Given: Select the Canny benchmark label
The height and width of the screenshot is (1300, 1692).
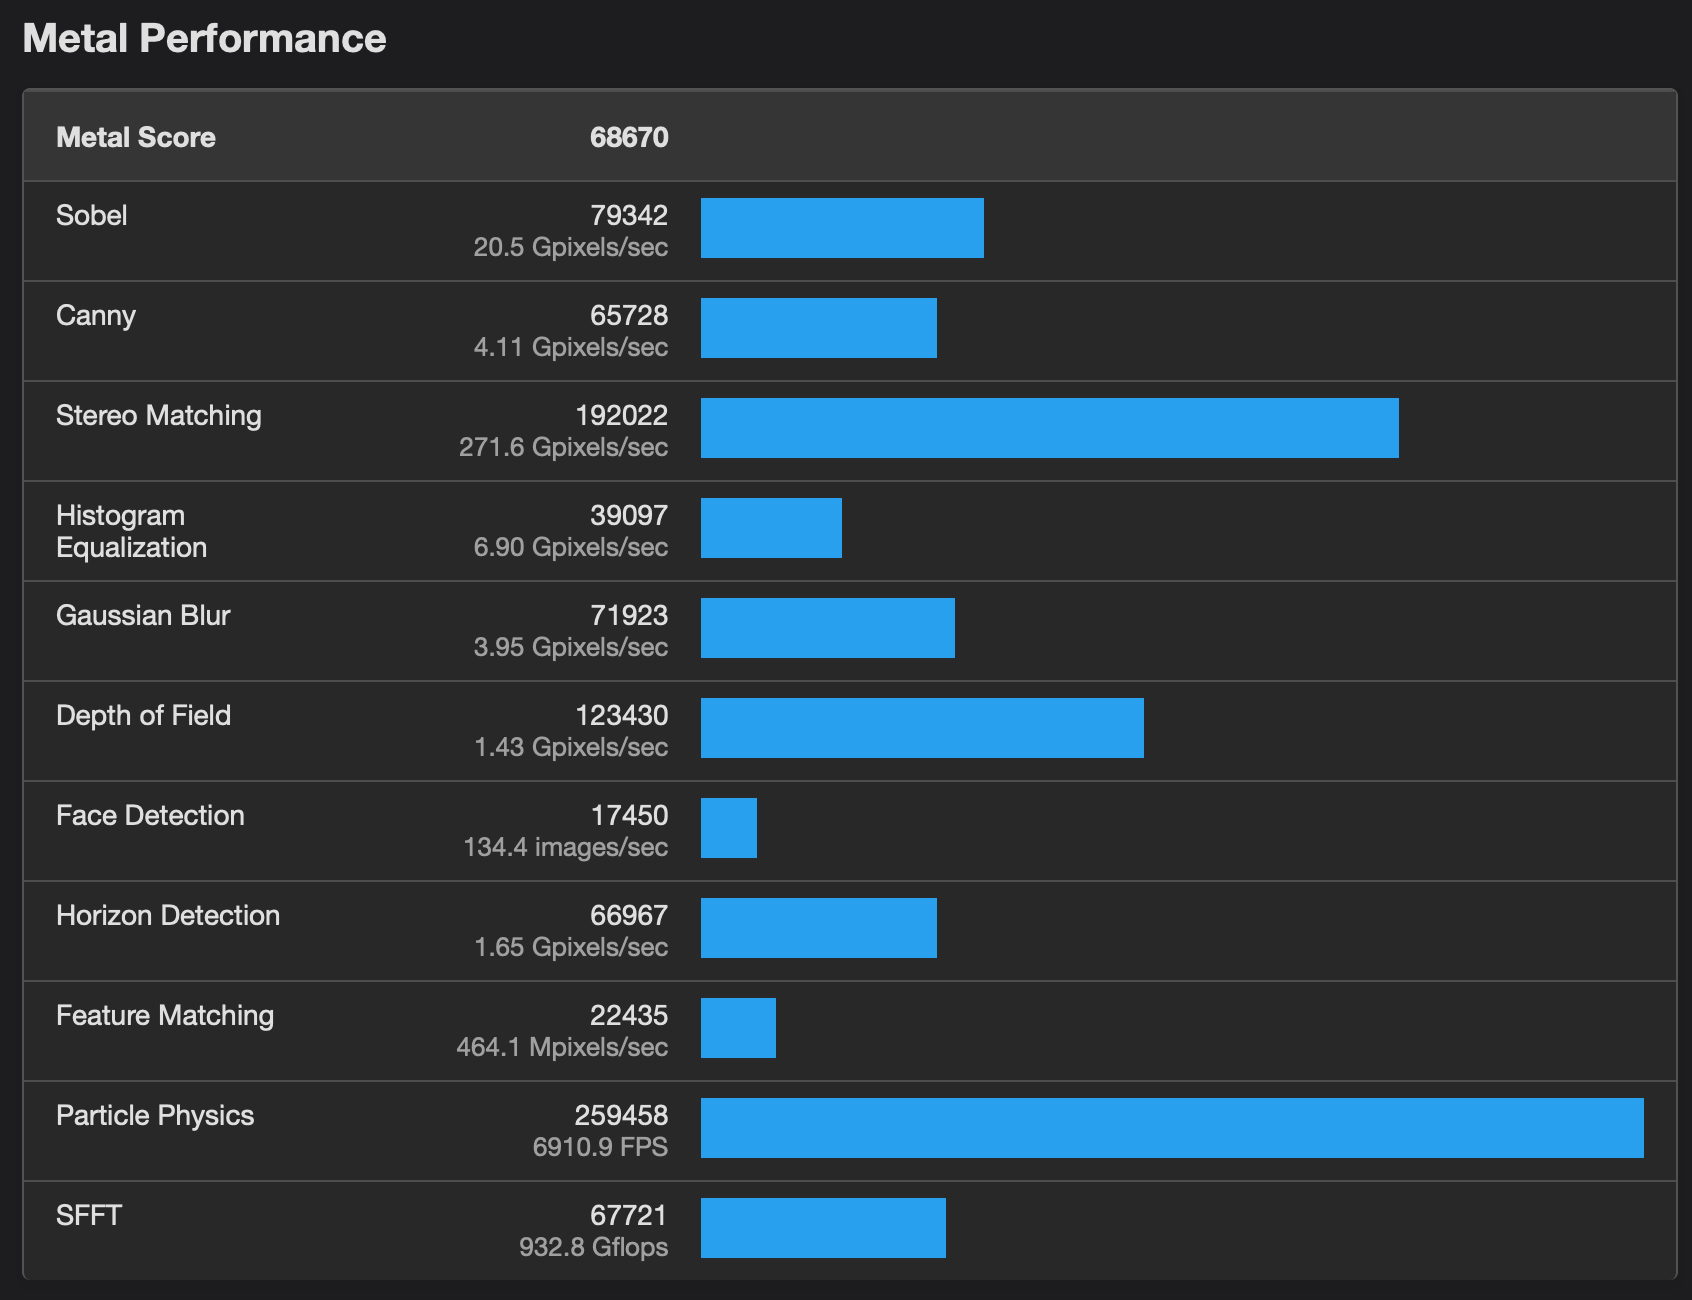Looking at the screenshot, I should pyautogui.click(x=96, y=315).
